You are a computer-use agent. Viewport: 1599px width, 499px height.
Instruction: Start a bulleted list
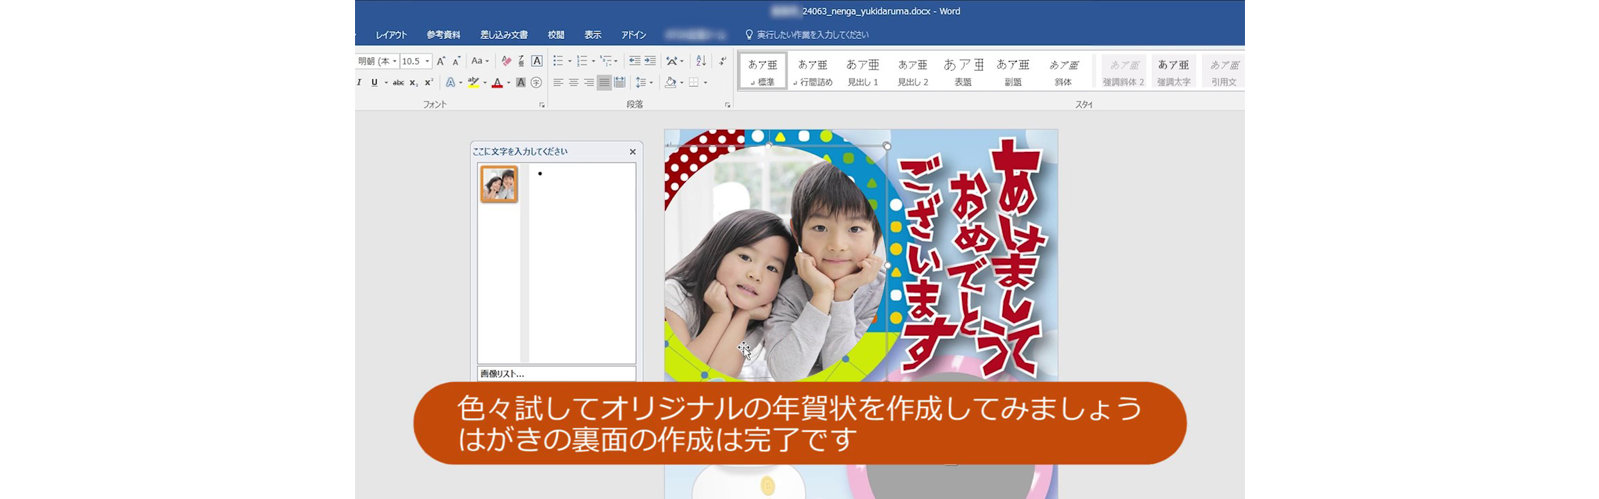point(558,61)
